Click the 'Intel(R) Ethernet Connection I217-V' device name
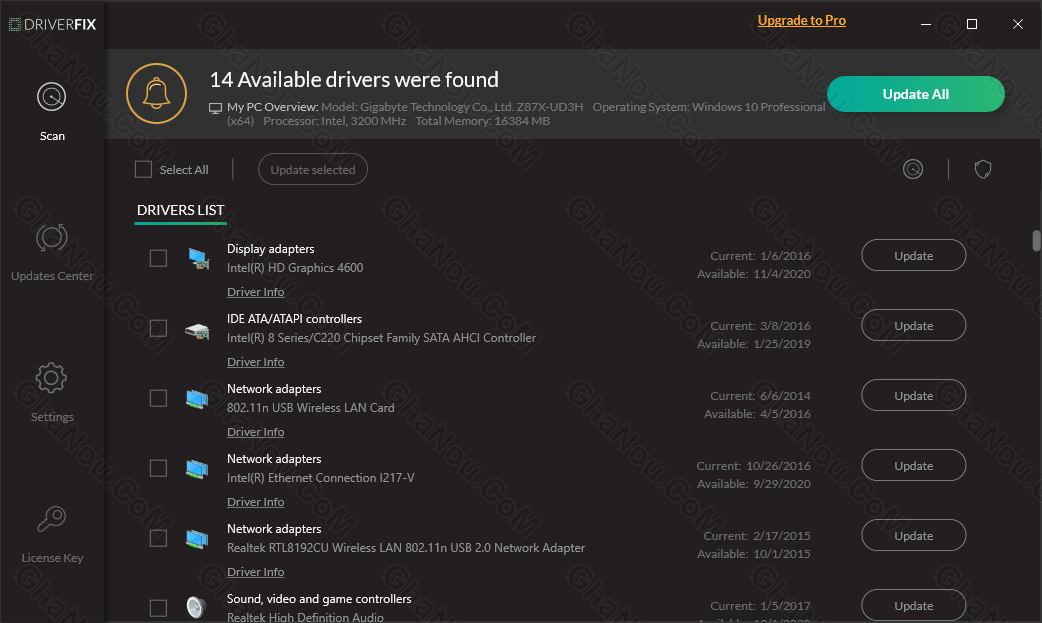This screenshot has height=623, width=1042. (320, 478)
